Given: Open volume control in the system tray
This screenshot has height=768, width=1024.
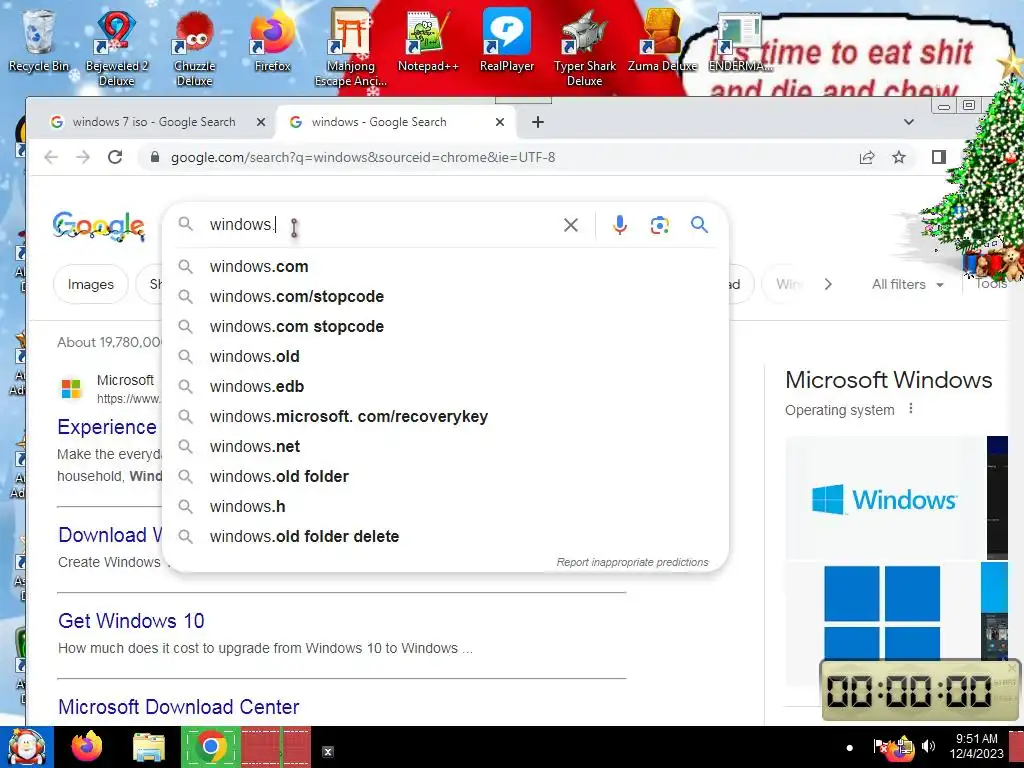Looking at the screenshot, I should [928, 746].
